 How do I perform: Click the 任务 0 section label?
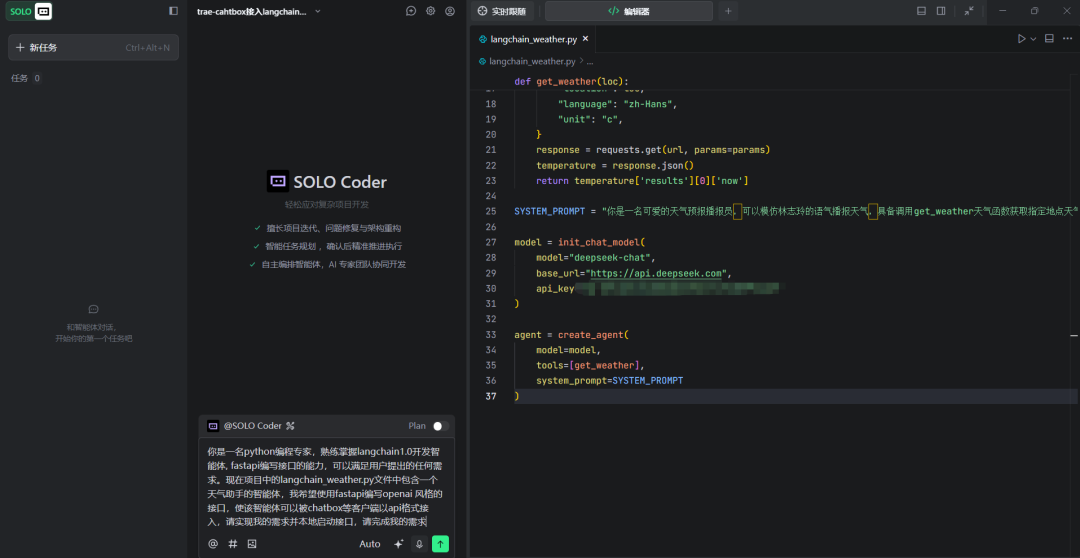26,79
